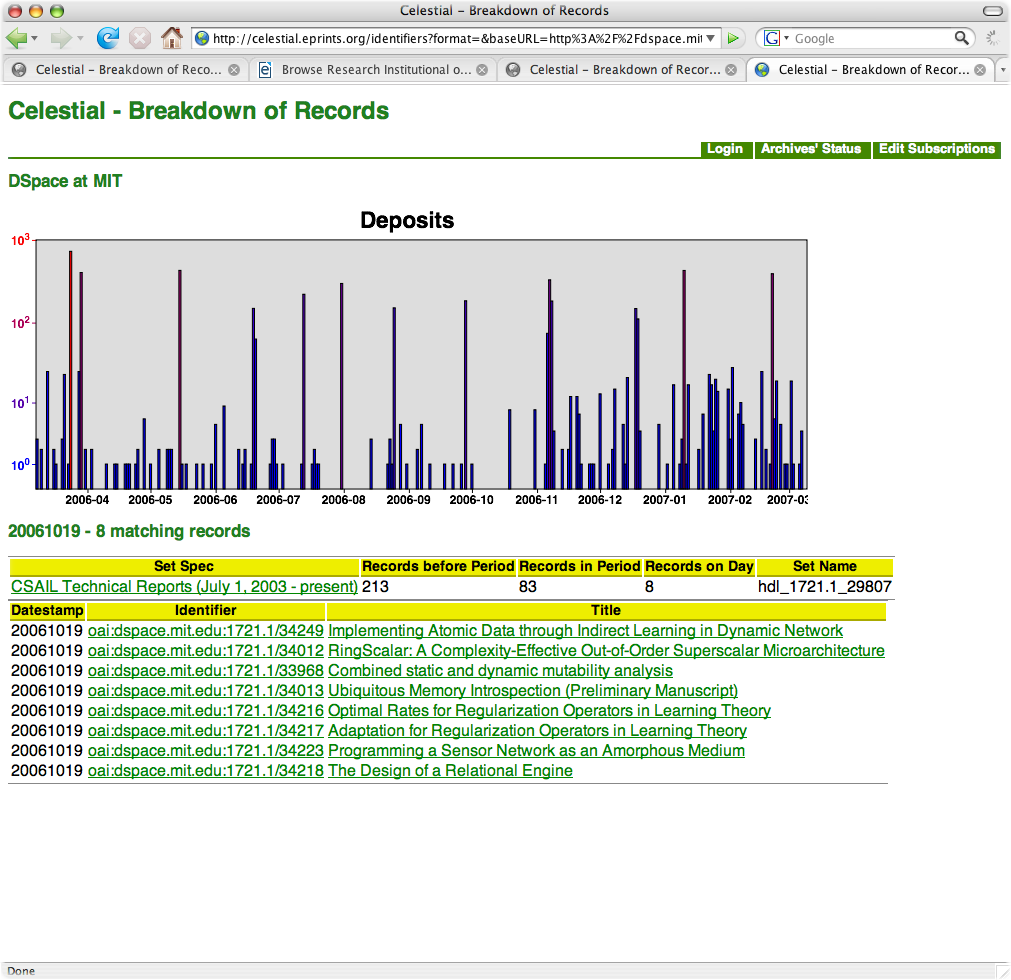Click the site globe icon in URL bar
This screenshot has width=1011, height=980.
pos(202,39)
